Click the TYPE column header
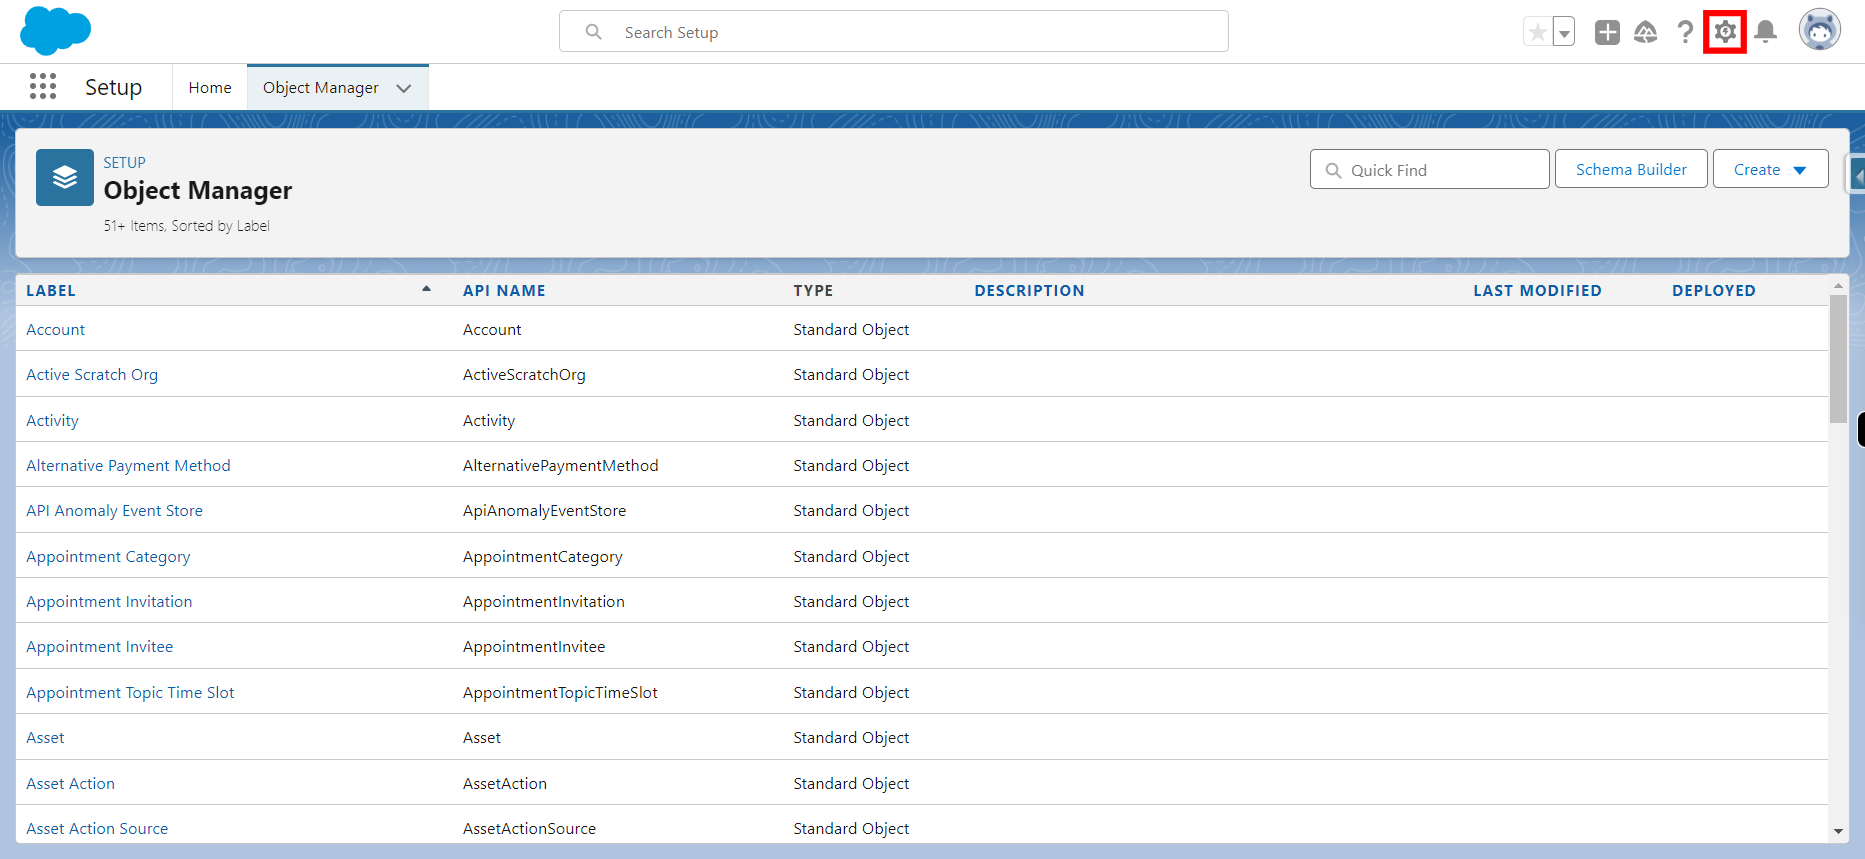 pyautogui.click(x=813, y=290)
